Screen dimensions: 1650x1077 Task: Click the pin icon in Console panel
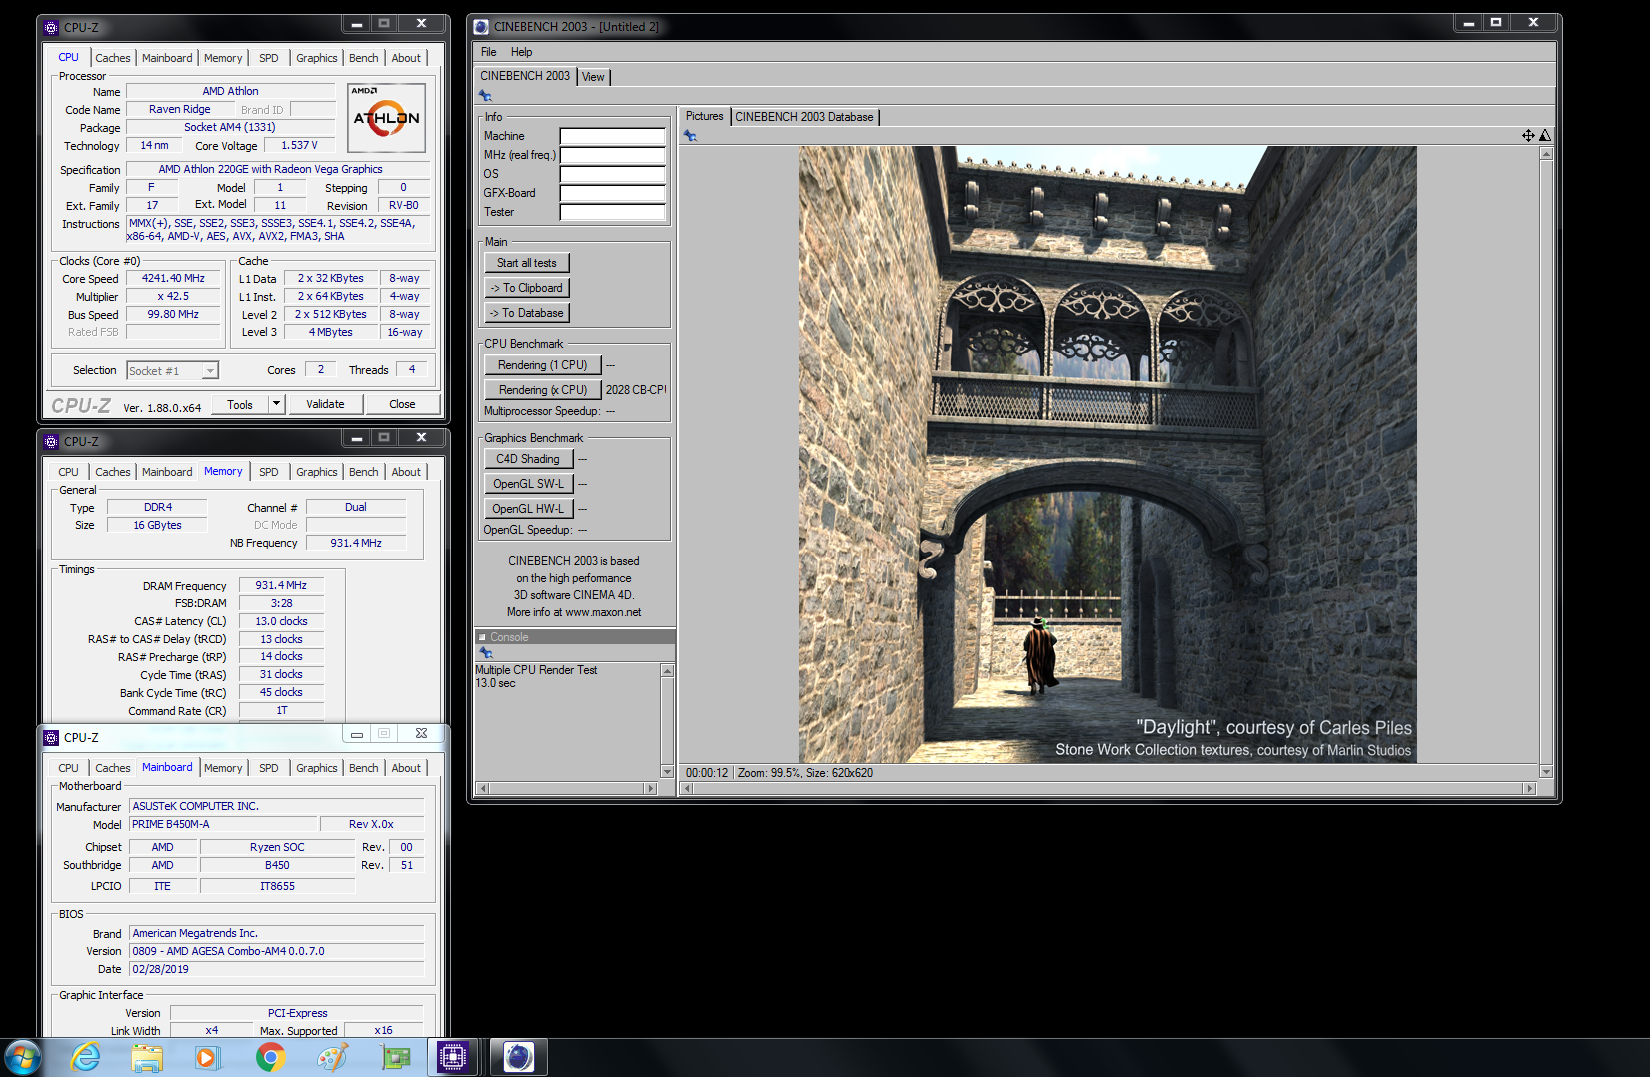click(486, 653)
